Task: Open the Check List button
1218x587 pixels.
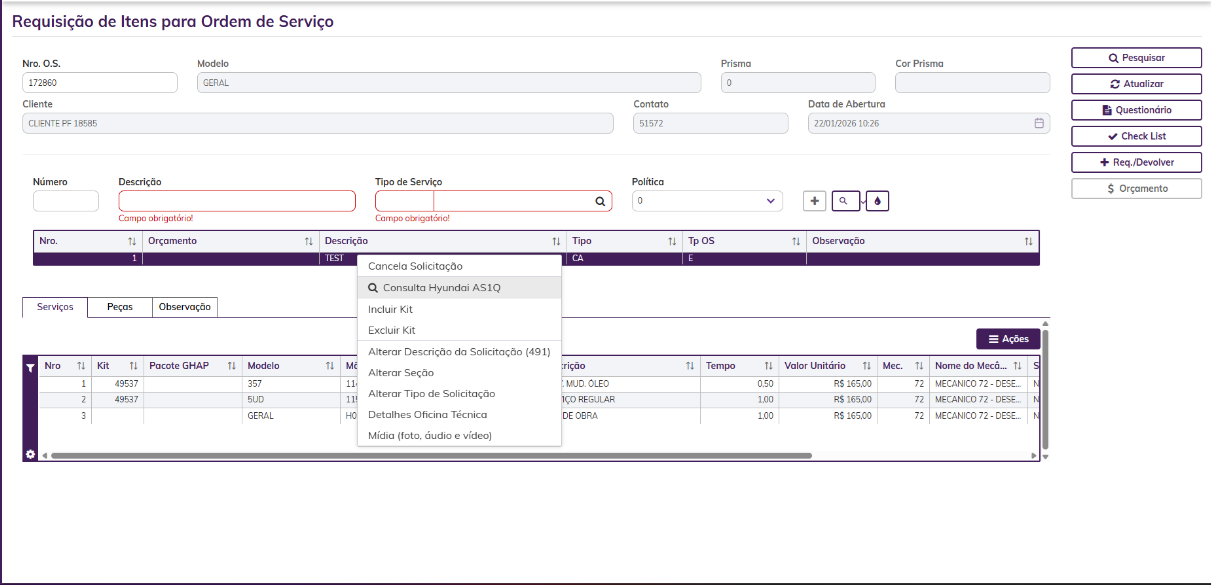Action: click(x=1136, y=136)
